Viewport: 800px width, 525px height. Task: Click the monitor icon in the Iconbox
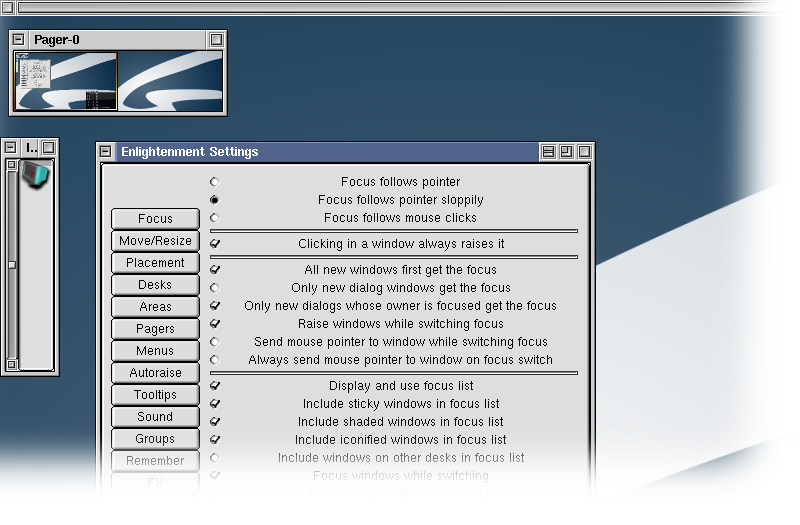(x=35, y=174)
